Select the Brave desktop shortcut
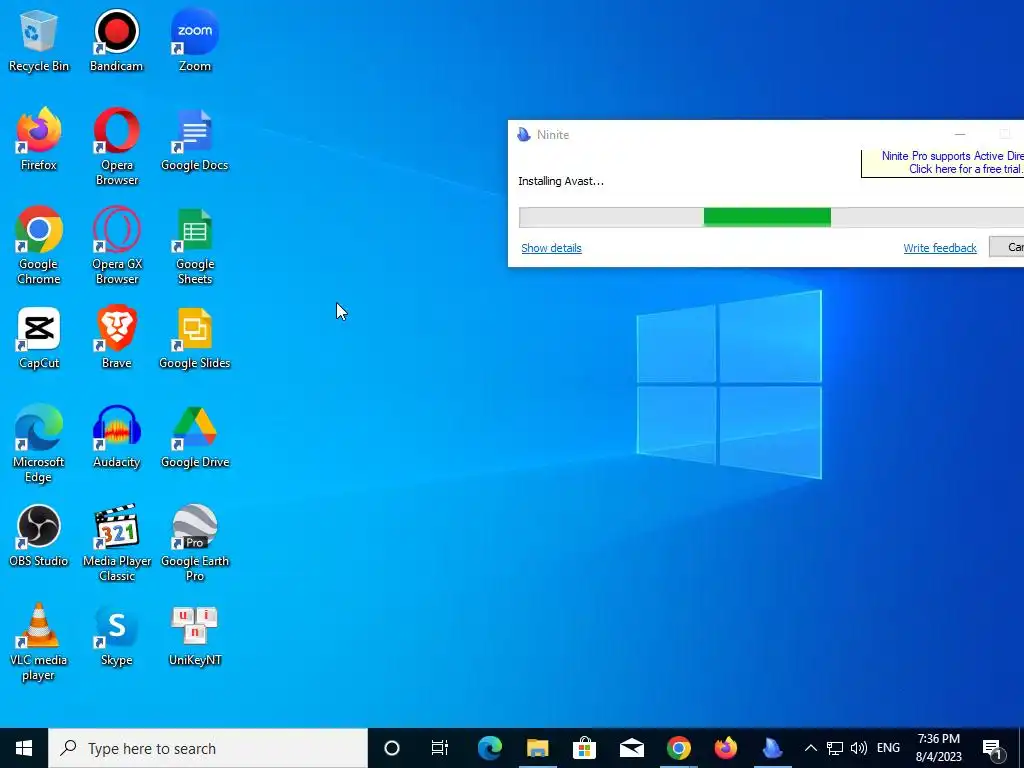This screenshot has width=1024, height=768. point(116,338)
